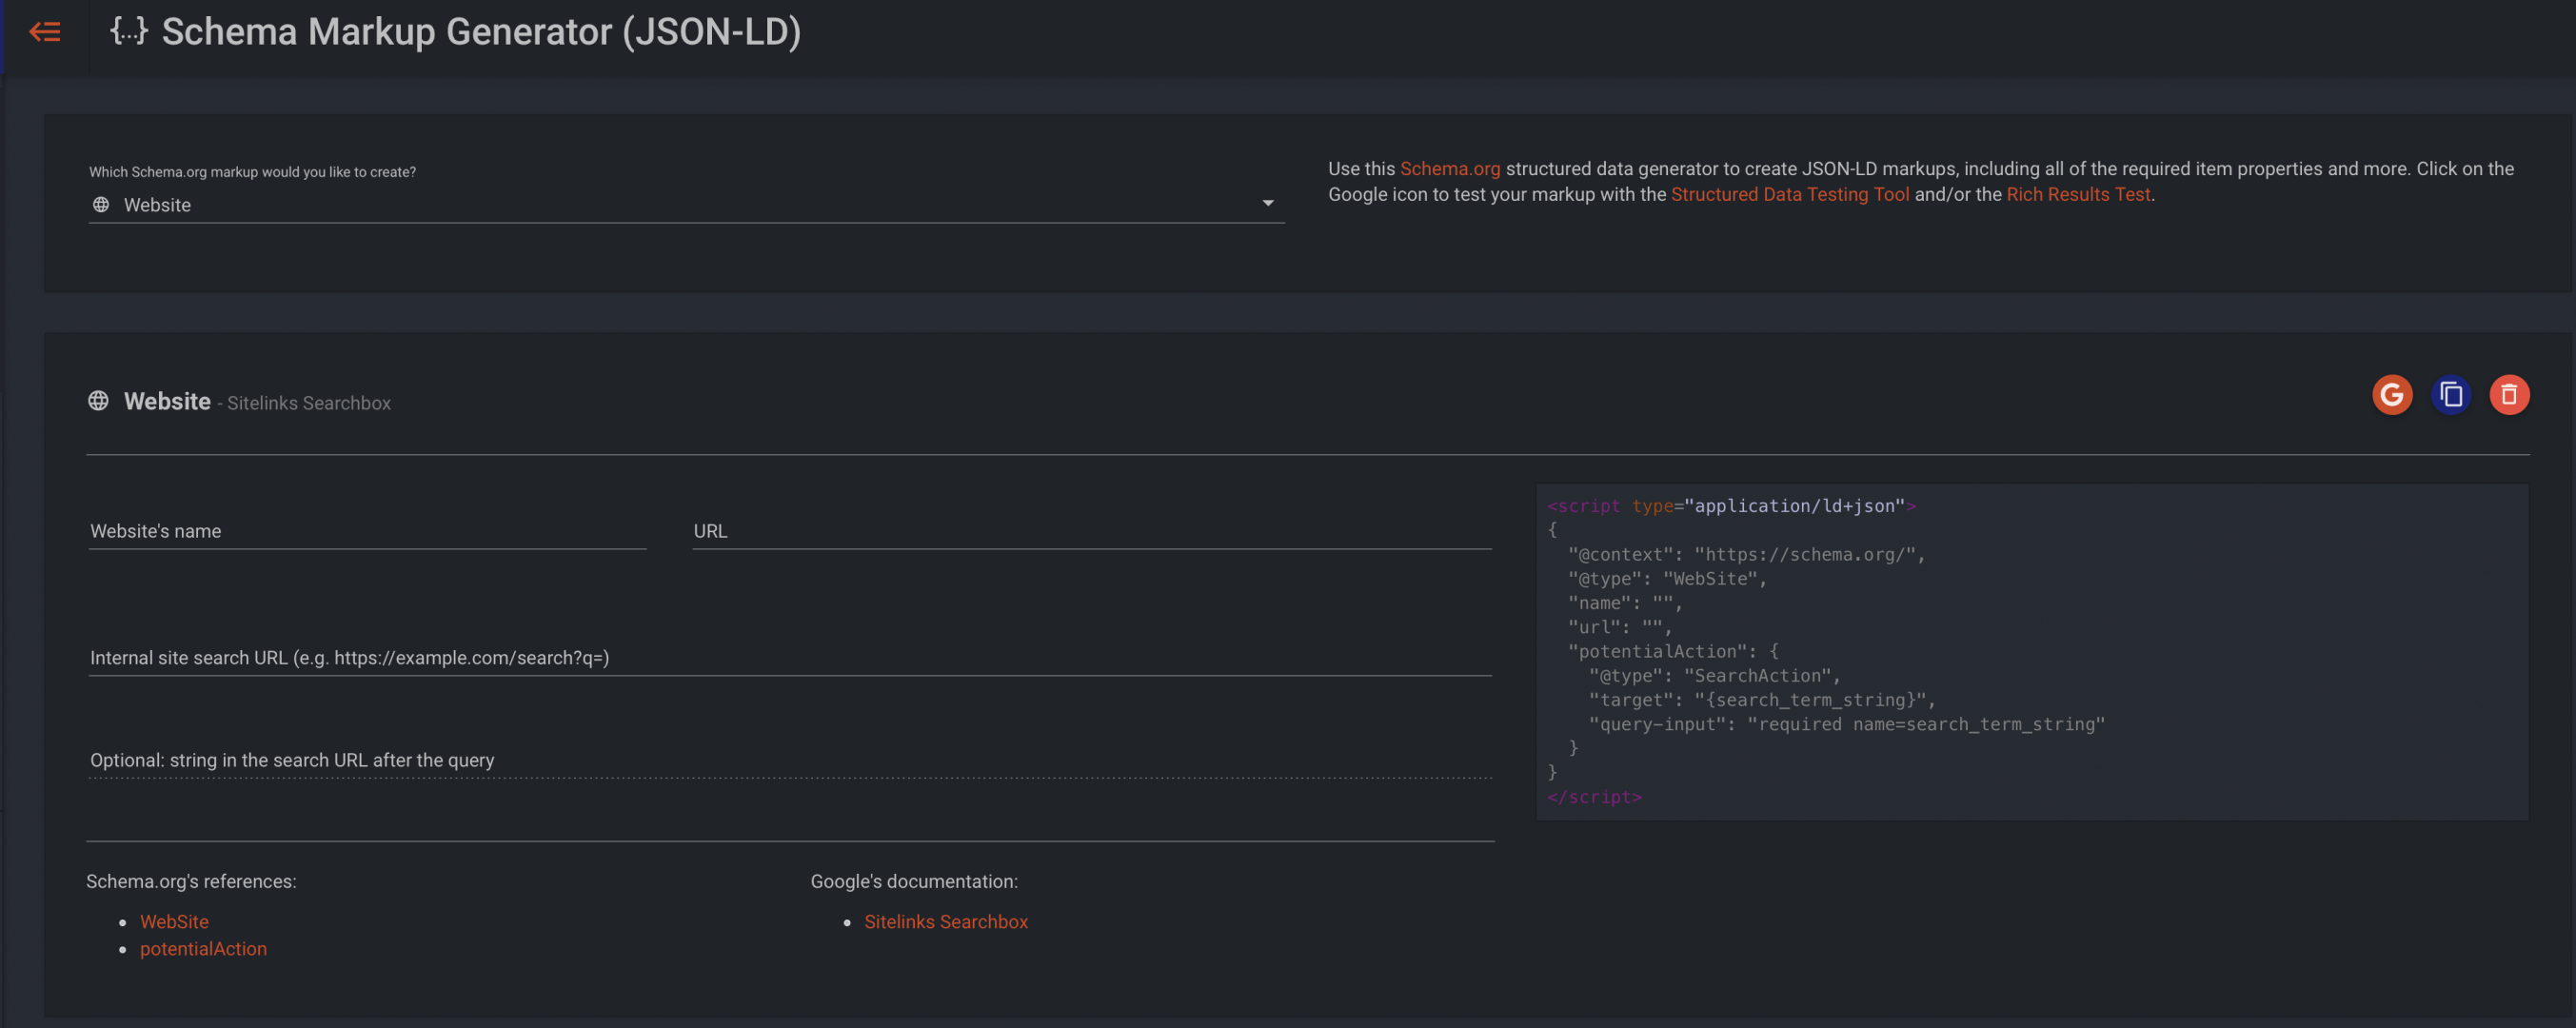Screen dimensions: 2576x1028
Task: Click the 'Schema.org's references:' heading
Action: coord(191,881)
